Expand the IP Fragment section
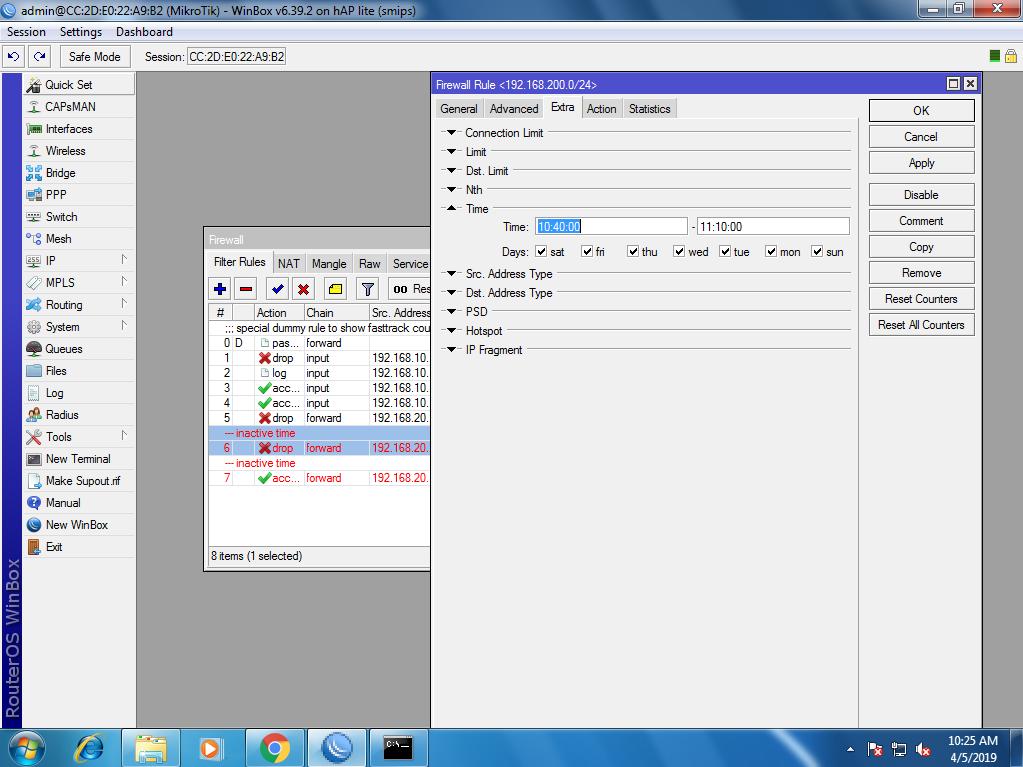 (451, 350)
